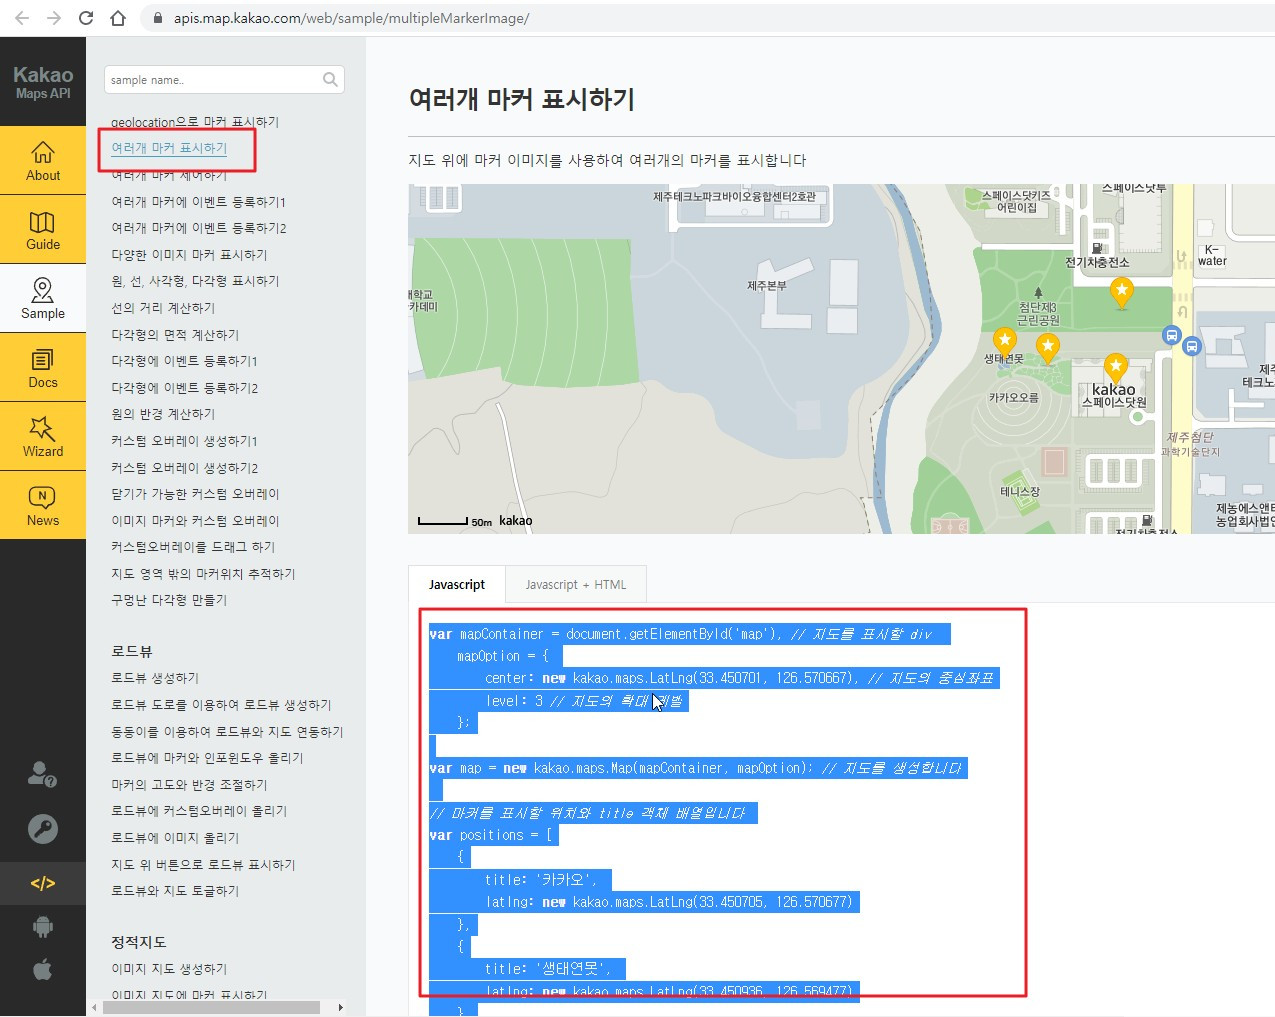Viewport: 1275px width, 1017px height.
Task: Open 여러개 마커에 이벤트 등록하기1 sample
Action: point(199,202)
